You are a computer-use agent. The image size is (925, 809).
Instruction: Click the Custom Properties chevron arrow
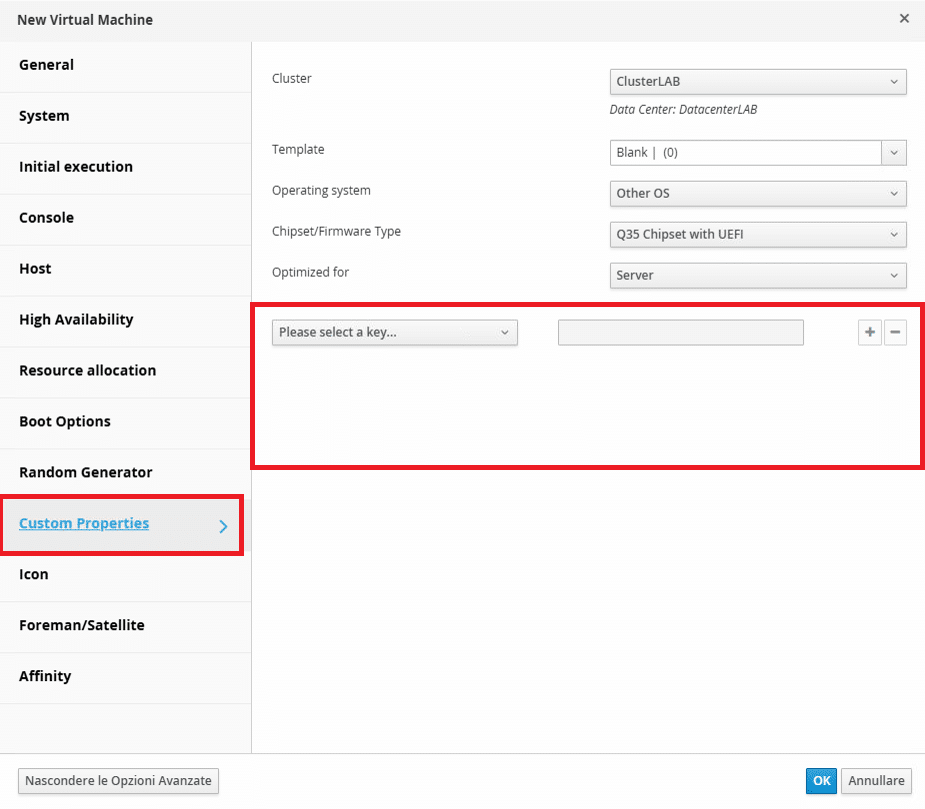[x=223, y=526]
